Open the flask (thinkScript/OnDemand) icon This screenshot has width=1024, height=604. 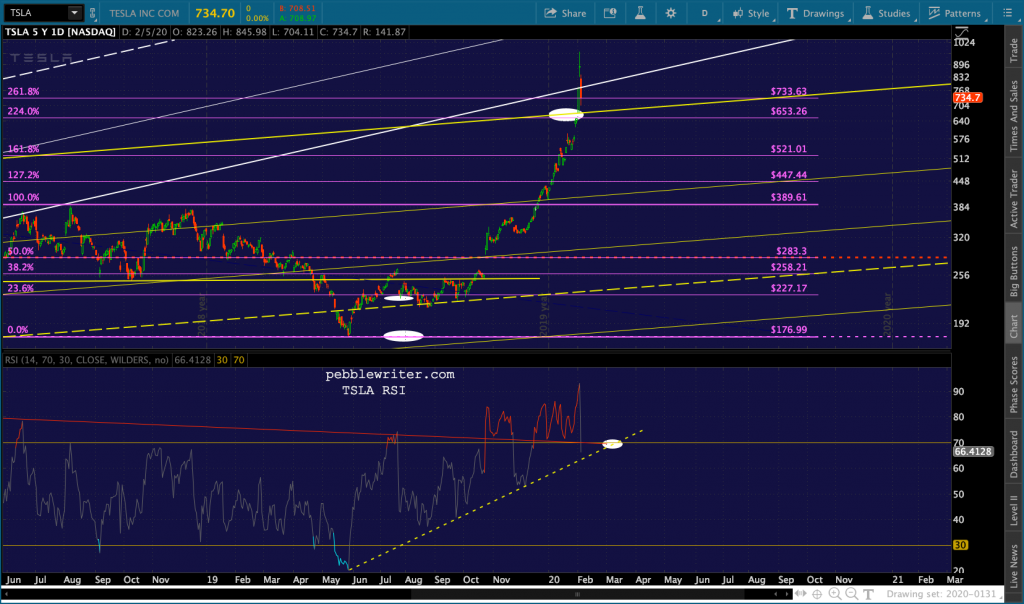pos(640,13)
